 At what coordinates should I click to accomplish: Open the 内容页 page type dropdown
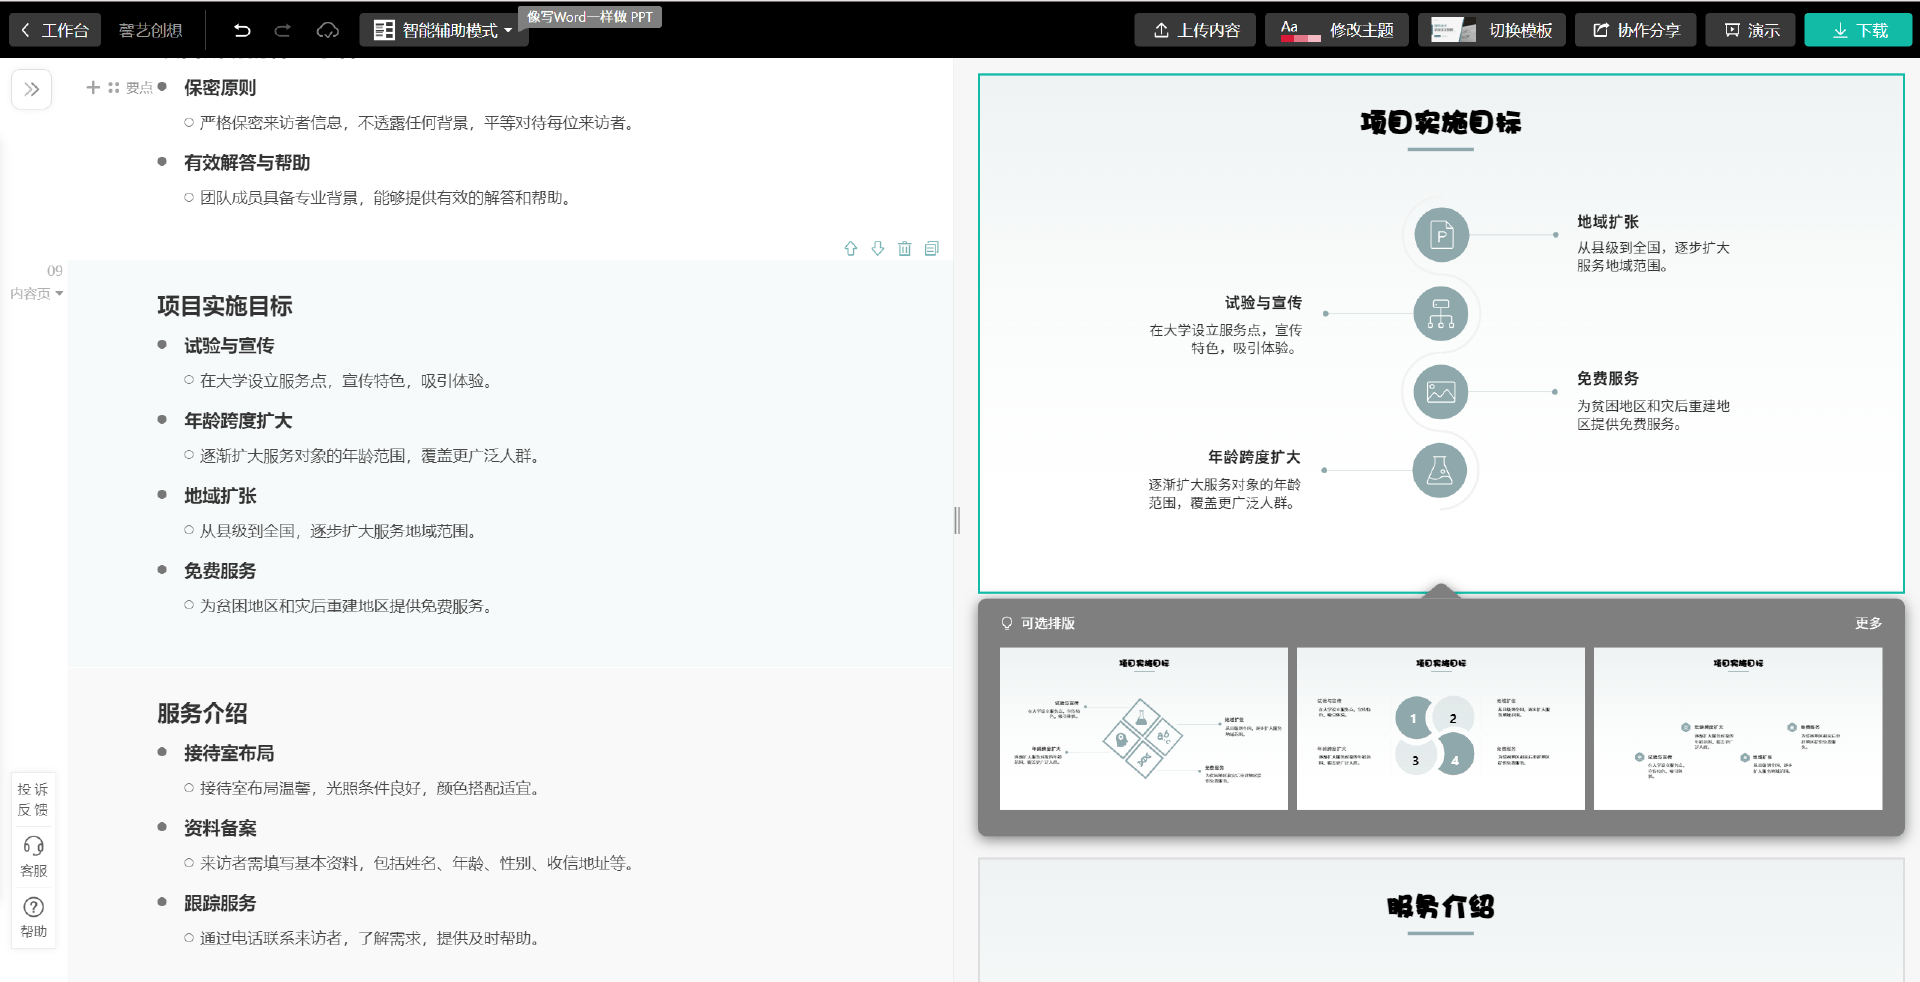[x=37, y=294]
